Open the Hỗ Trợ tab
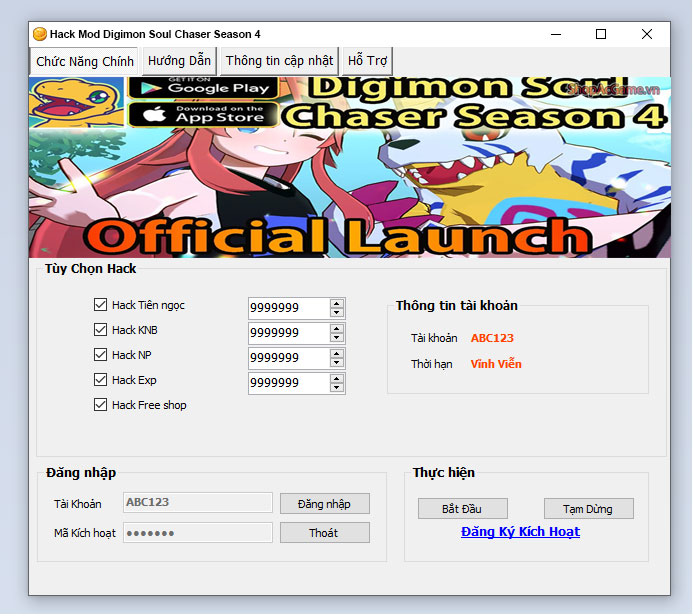The width and height of the screenshot is (693, 616). pos(367,61)
